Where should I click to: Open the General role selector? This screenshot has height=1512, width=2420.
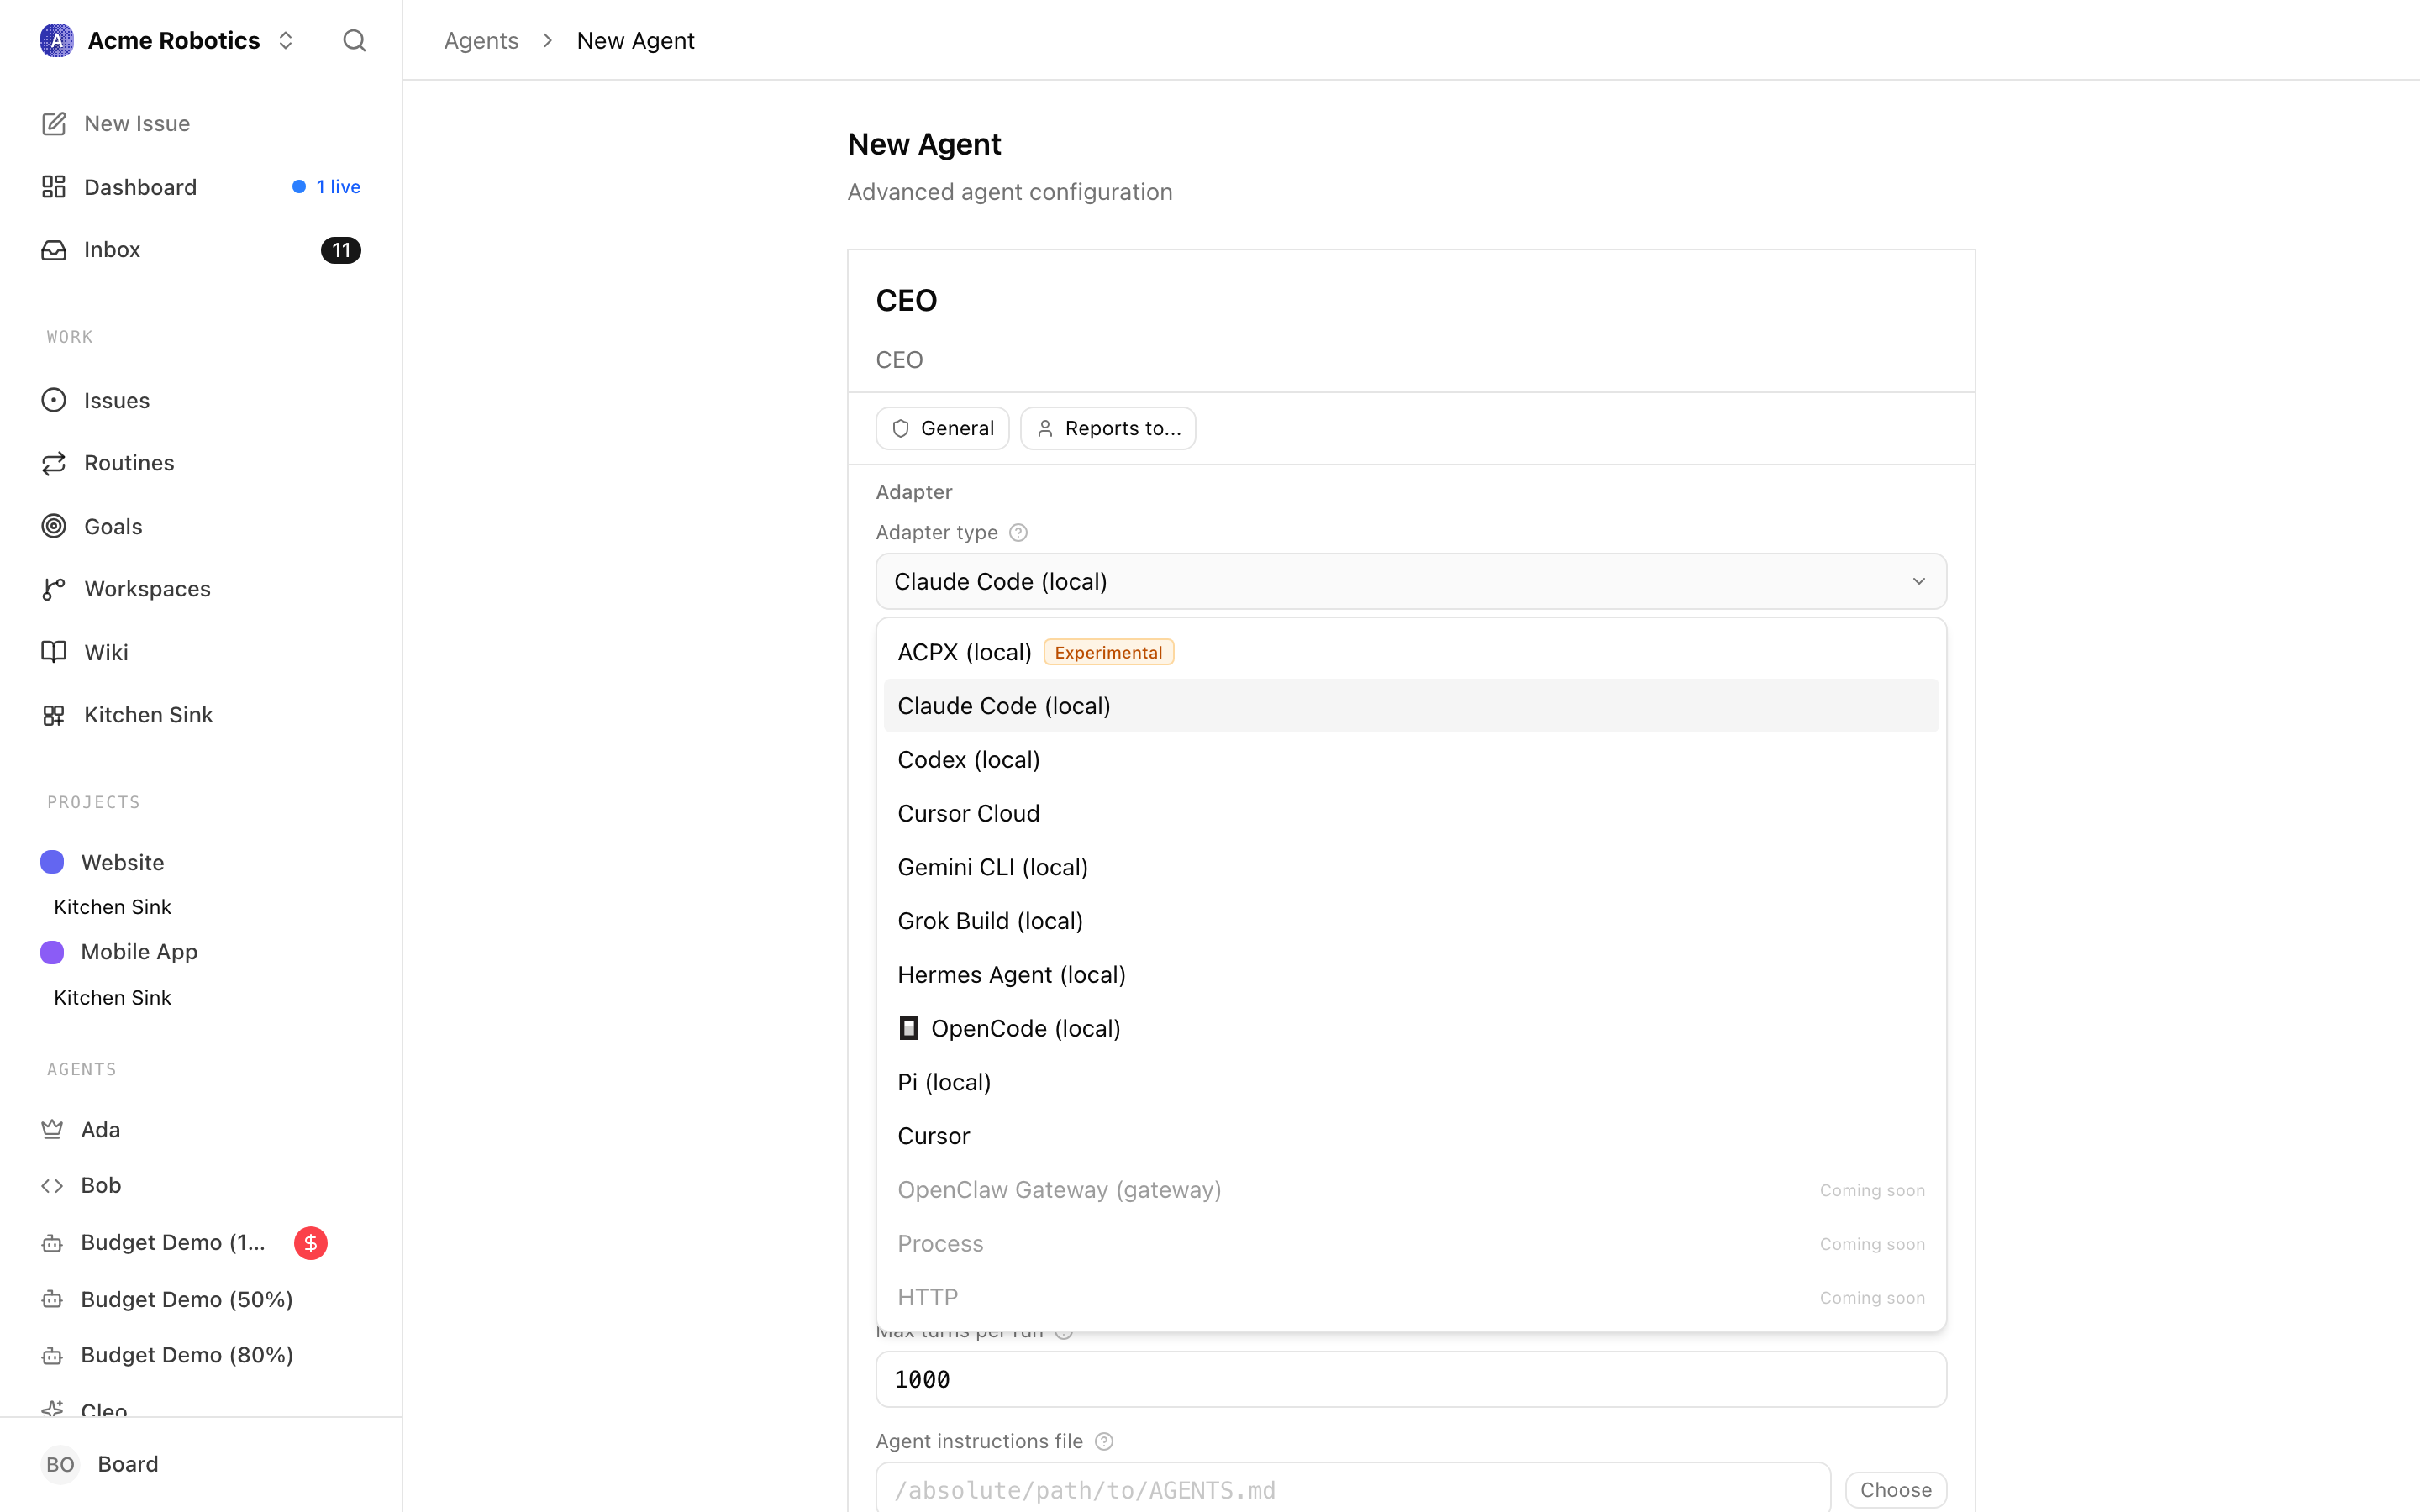(942, 428)
